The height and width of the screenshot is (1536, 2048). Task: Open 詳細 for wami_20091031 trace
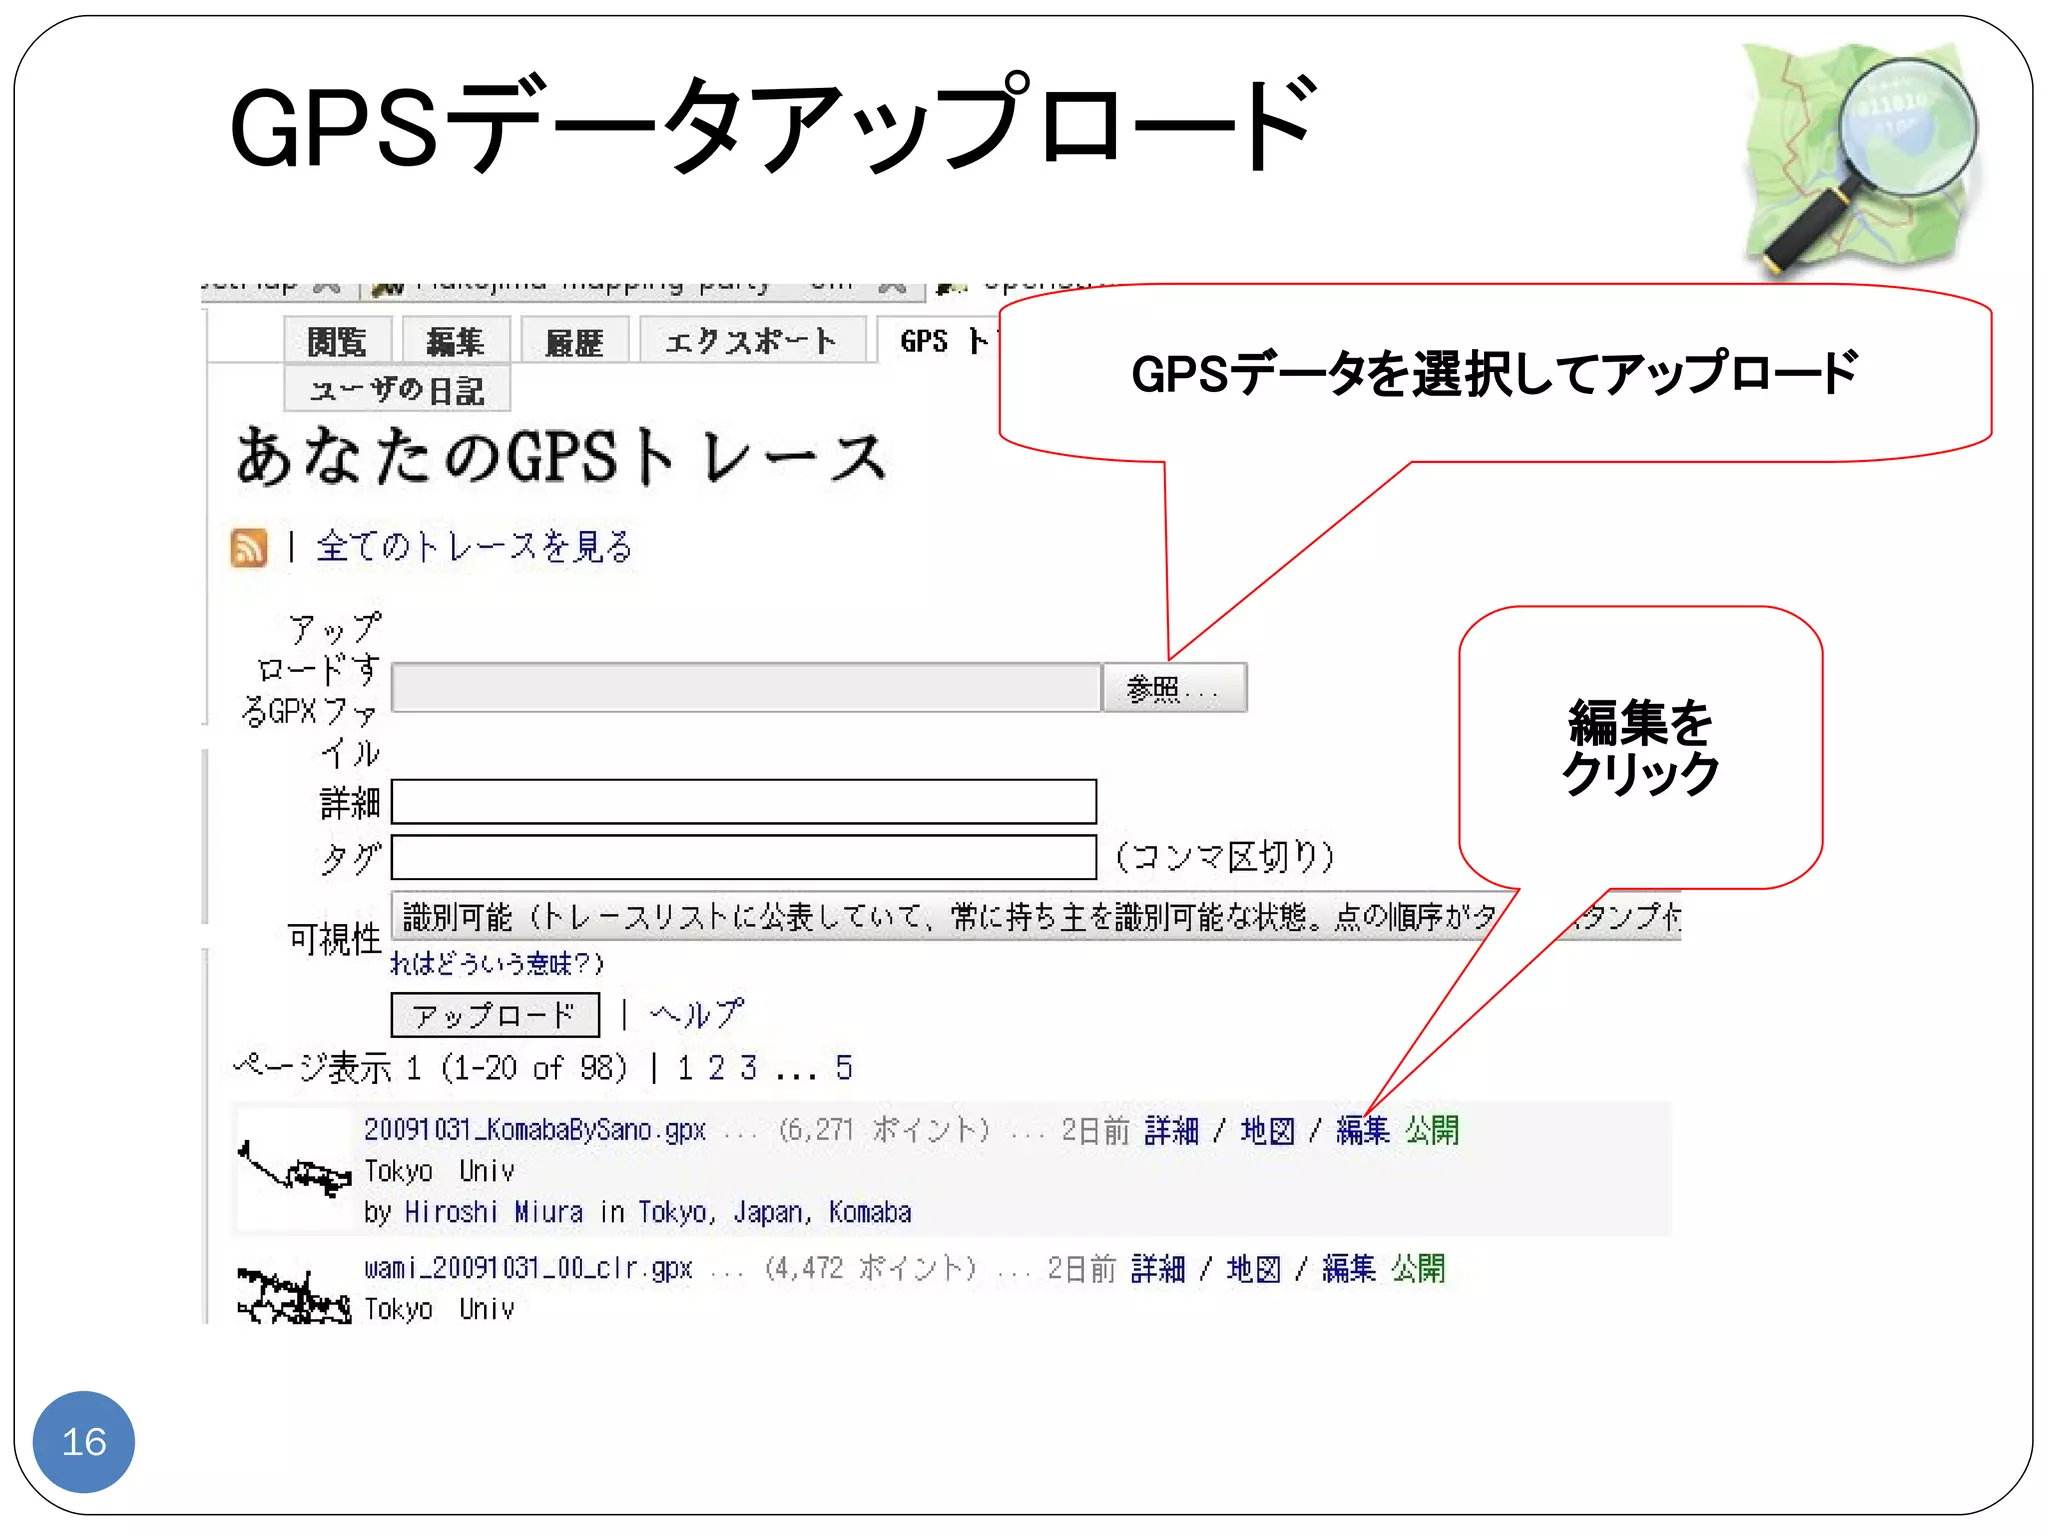pos(1158,1269)
